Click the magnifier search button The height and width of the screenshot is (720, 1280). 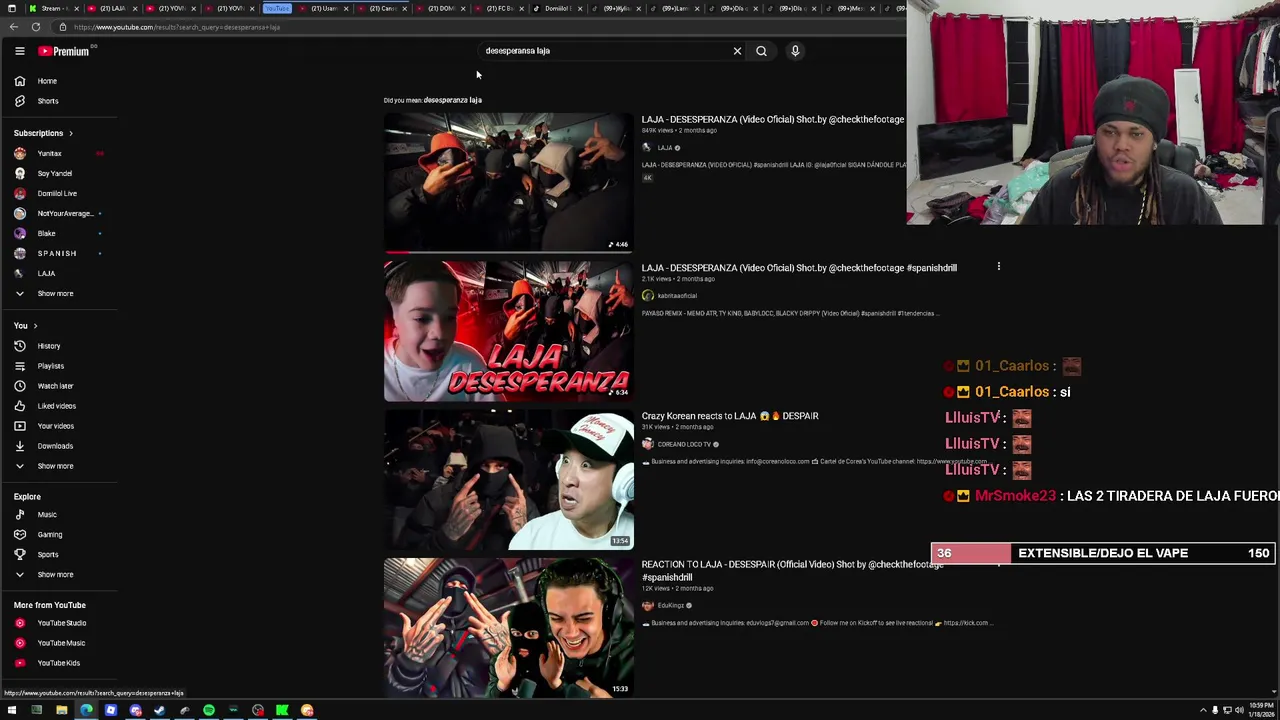click(761, 51)
